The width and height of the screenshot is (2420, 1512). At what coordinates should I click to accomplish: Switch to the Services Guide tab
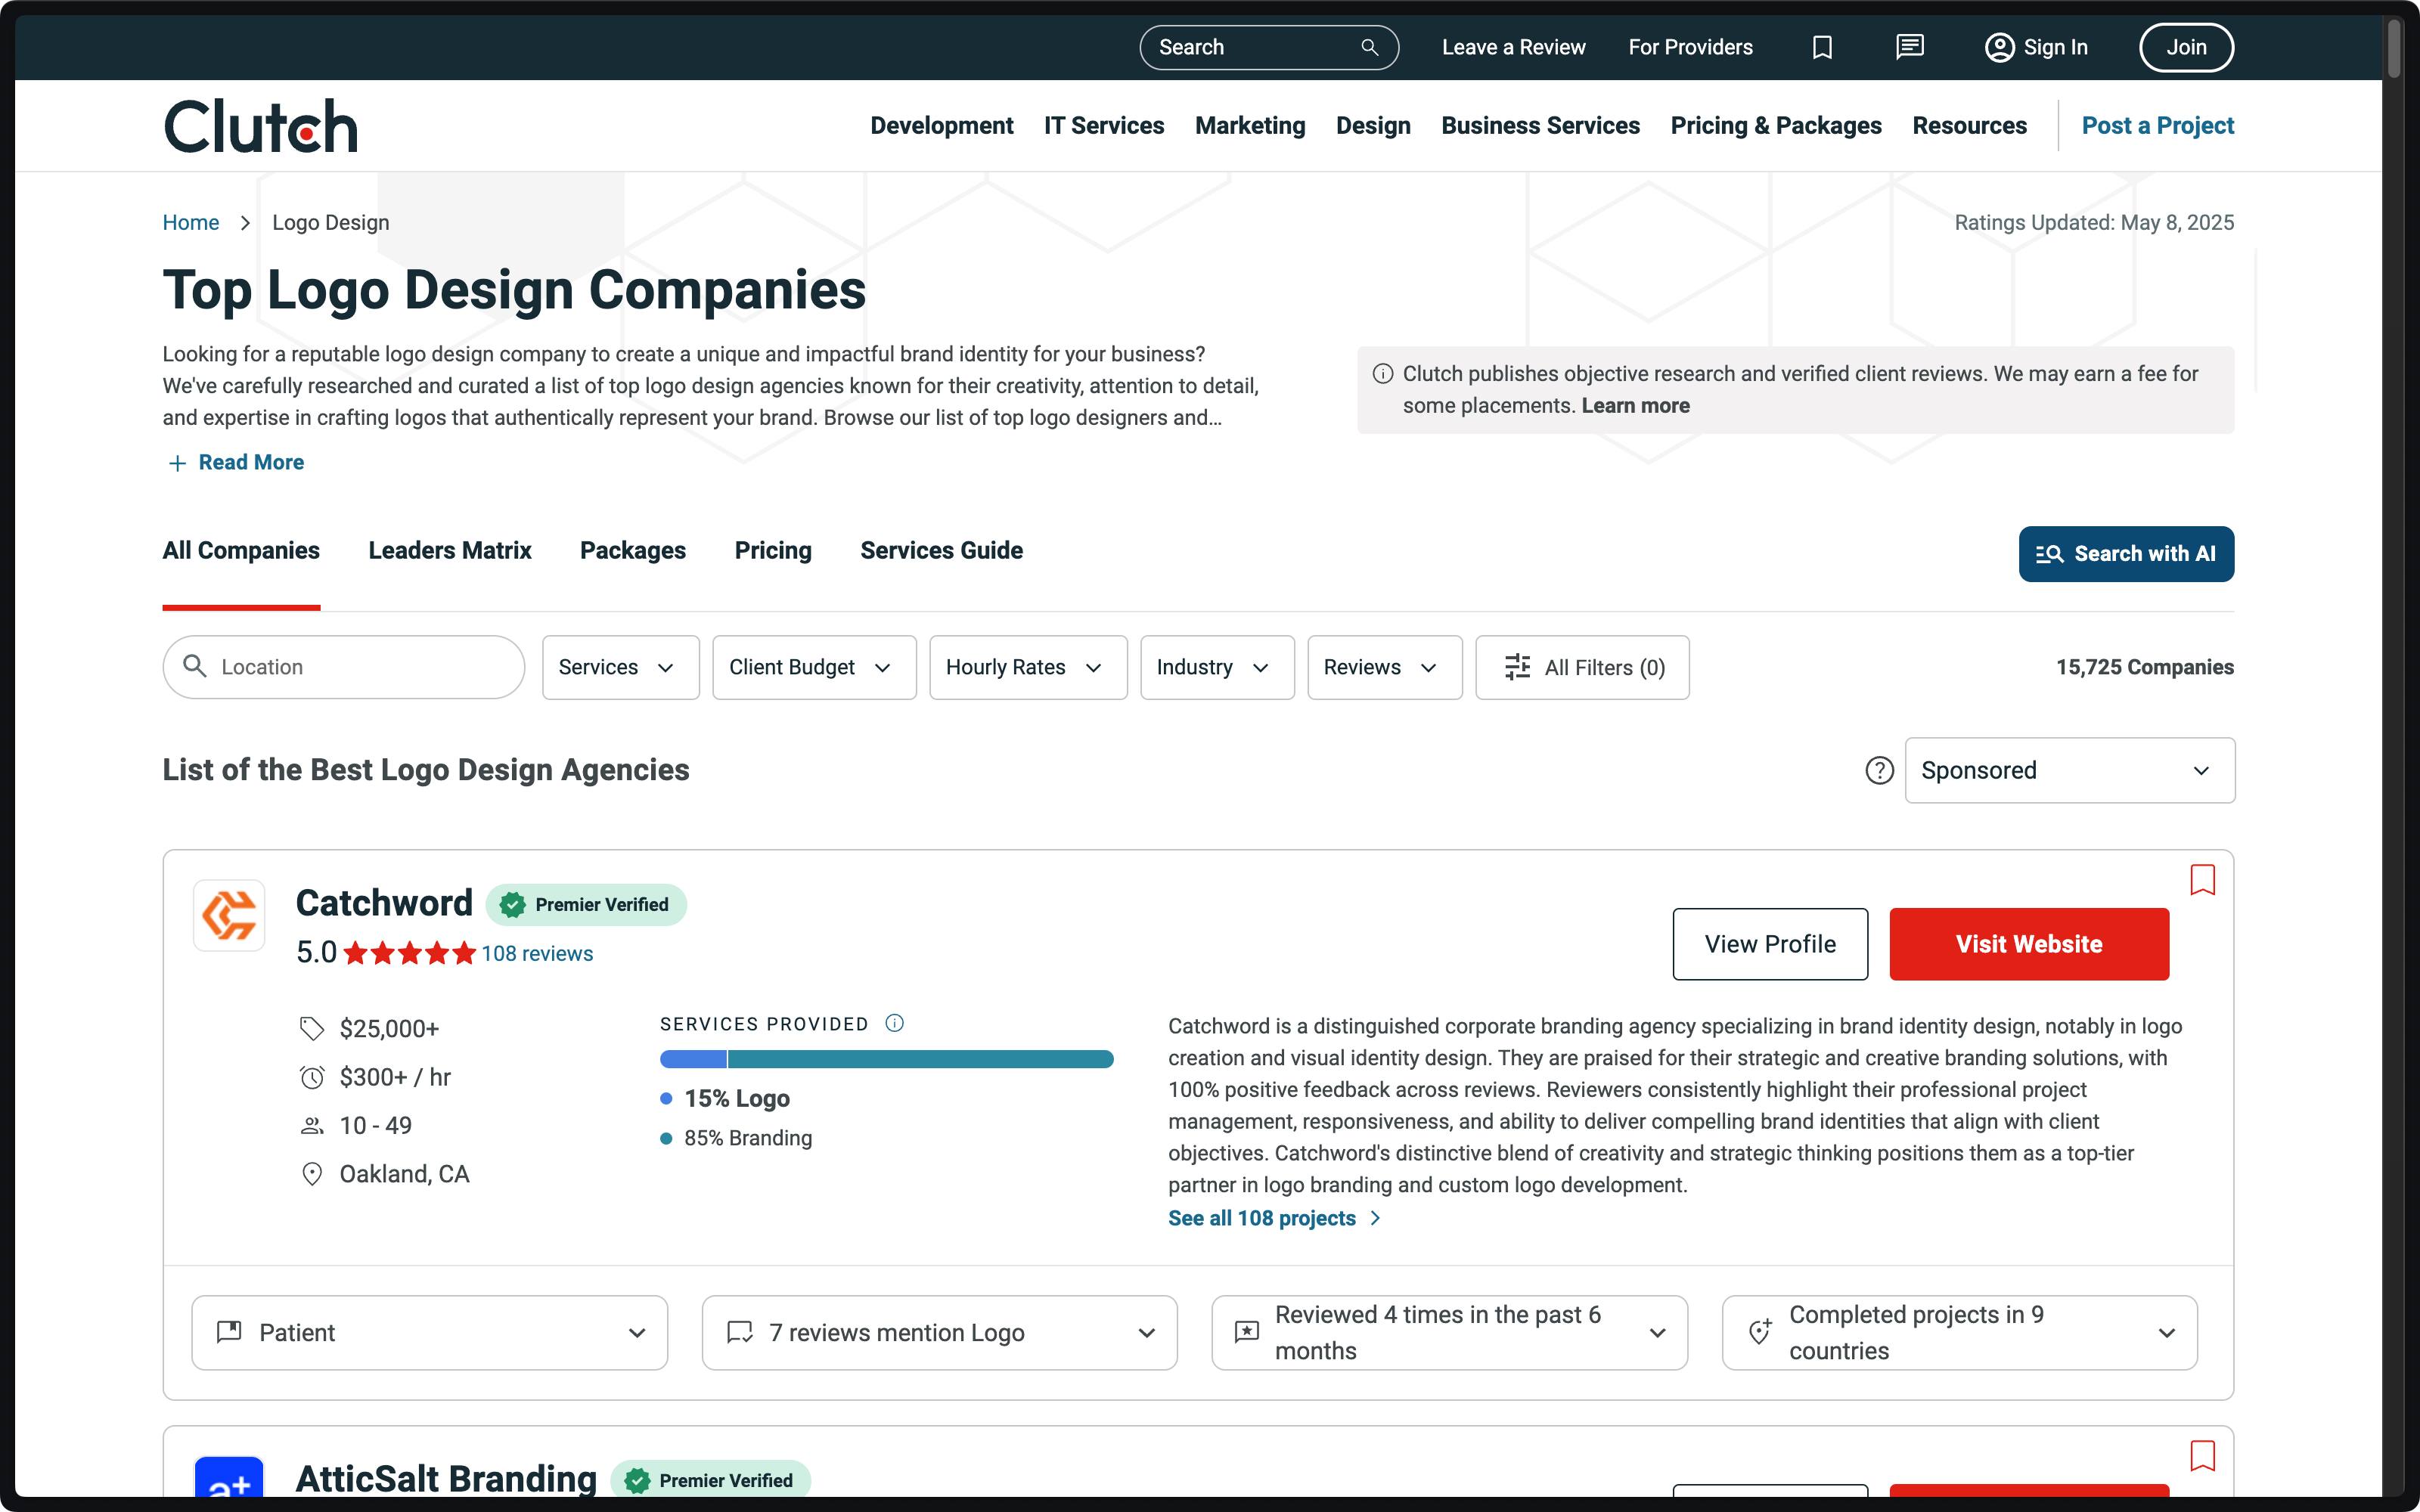[x=941, y=551]
